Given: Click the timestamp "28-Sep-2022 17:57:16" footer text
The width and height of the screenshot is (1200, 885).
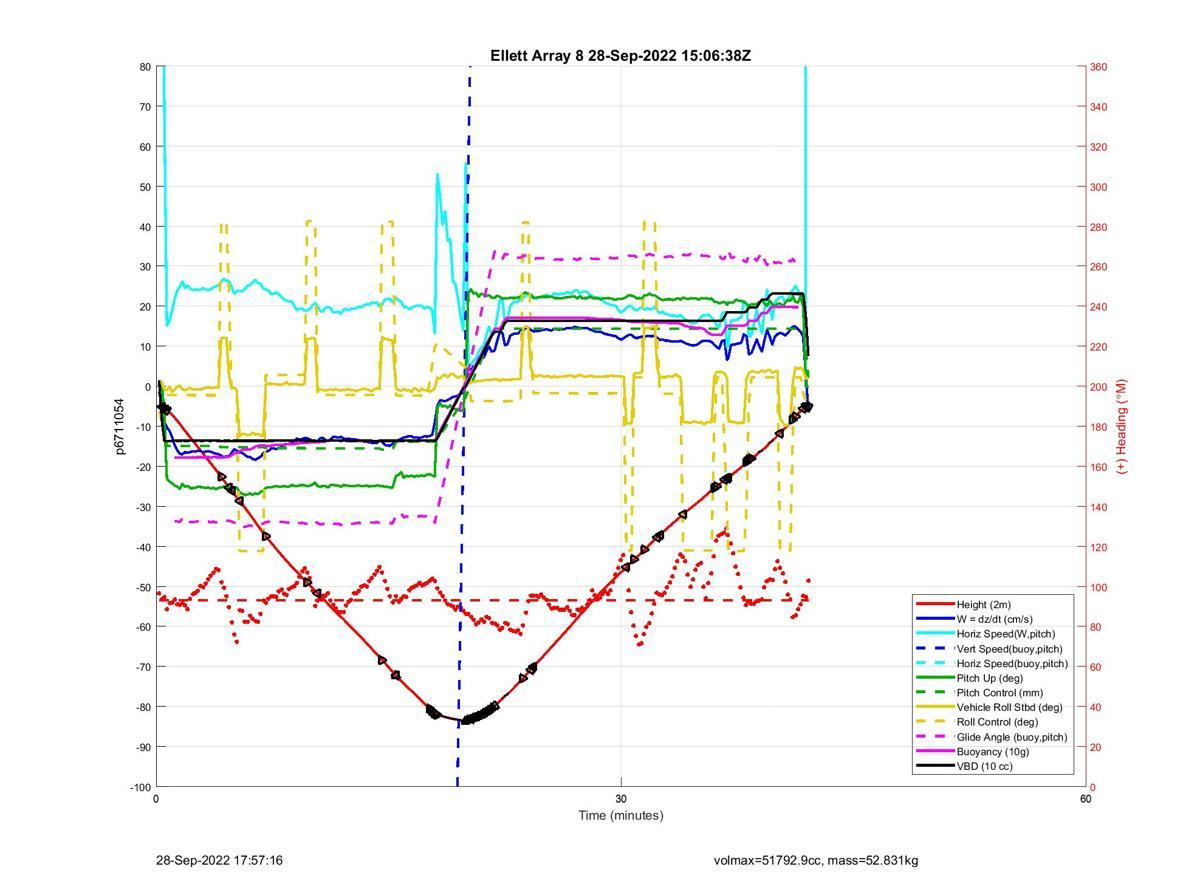Looking at the screenshot, I should (x=219, y=860).
